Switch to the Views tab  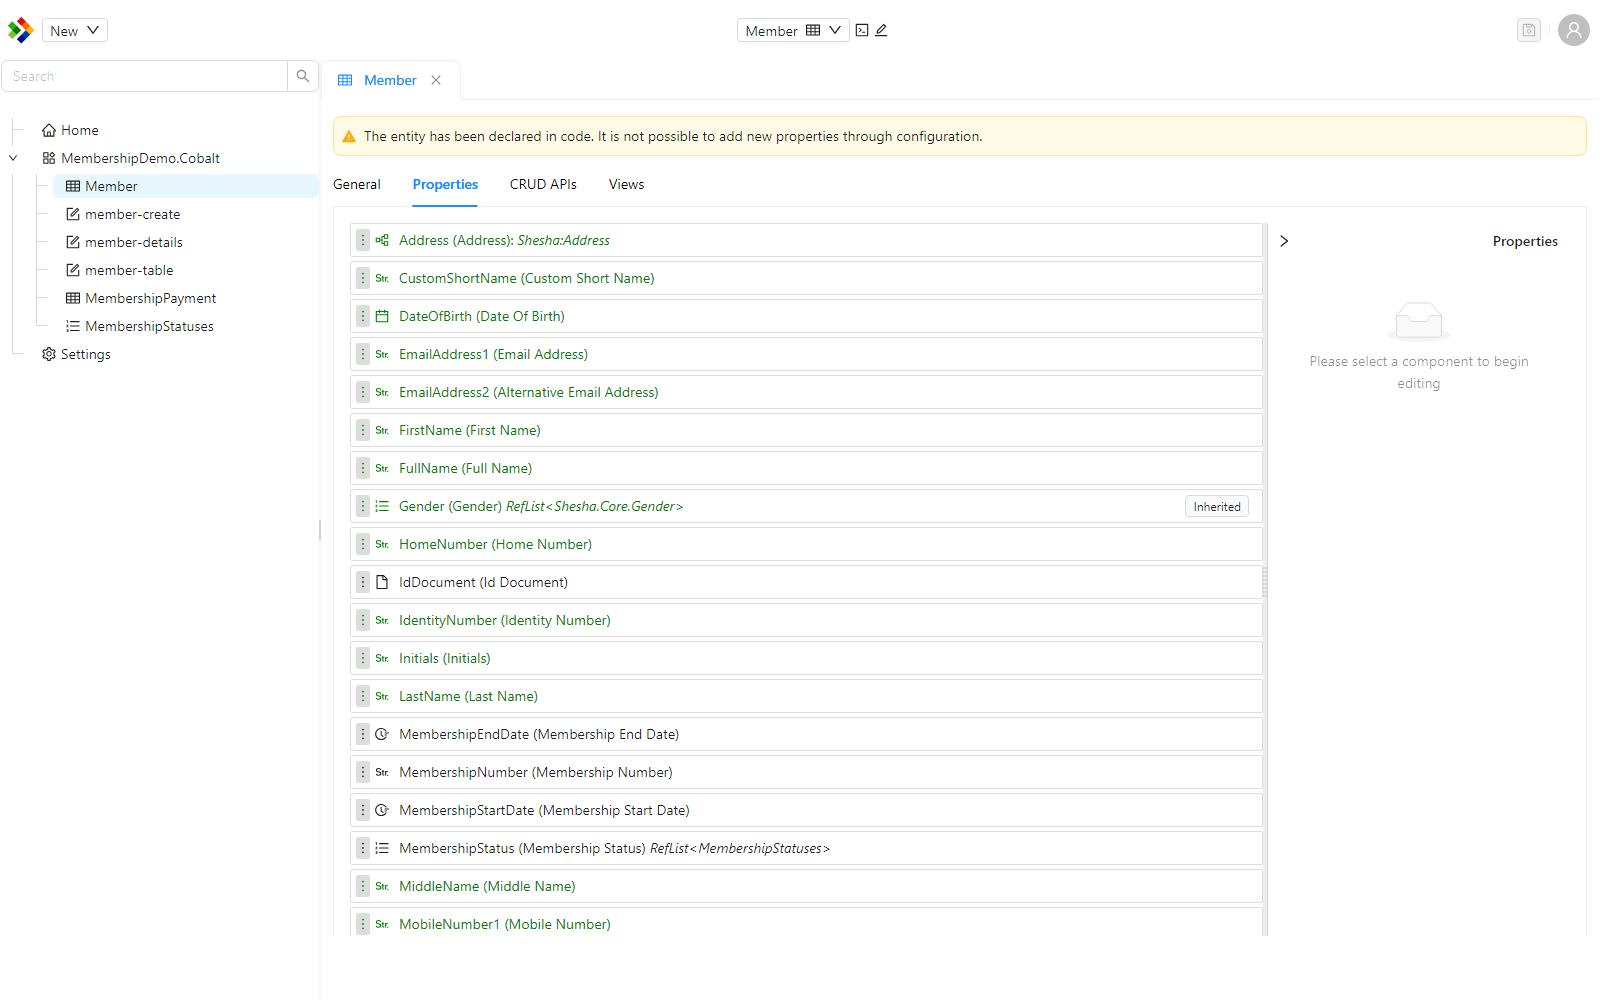click(626, 184)
